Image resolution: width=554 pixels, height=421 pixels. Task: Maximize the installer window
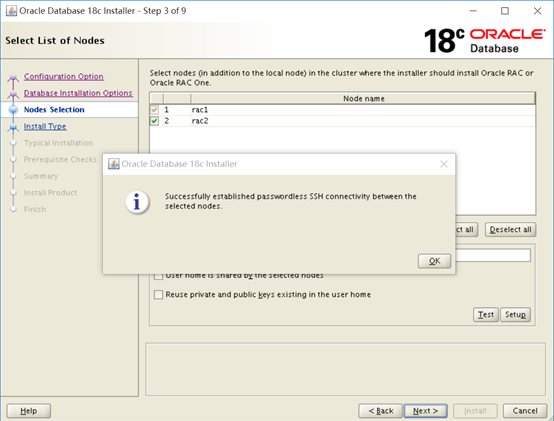coord(505,11)
